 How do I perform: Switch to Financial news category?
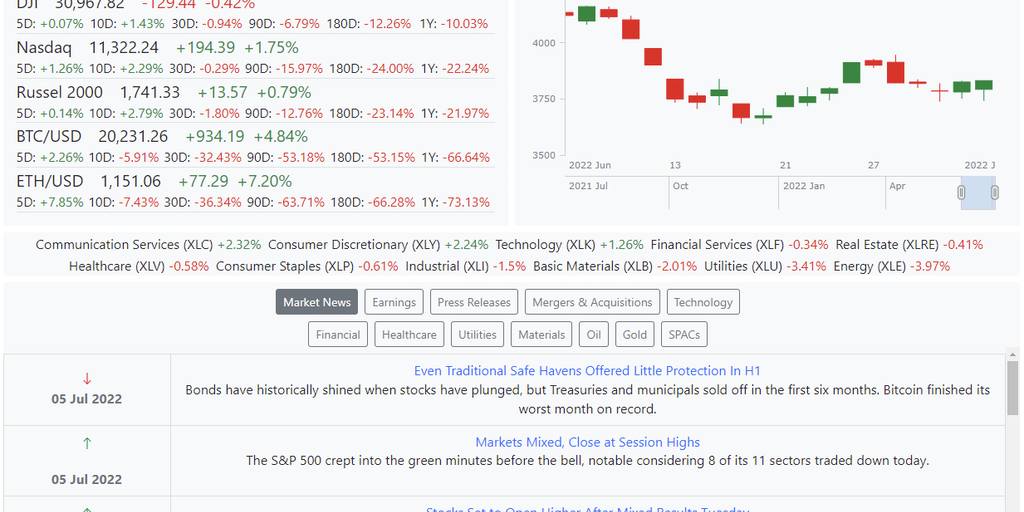click(x=338, y=334)
